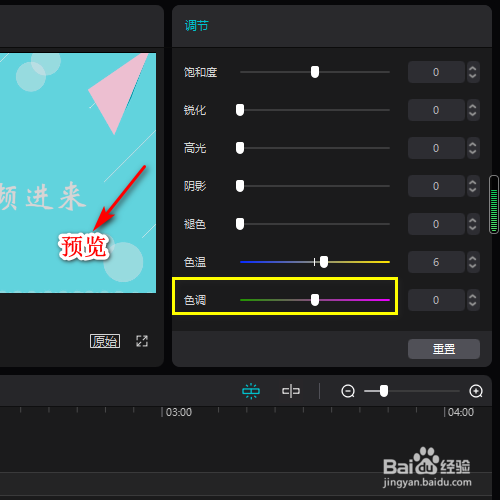Increase 褪色 with stepper up arrow
Screen dimensions: 500x500
(473, 220)
